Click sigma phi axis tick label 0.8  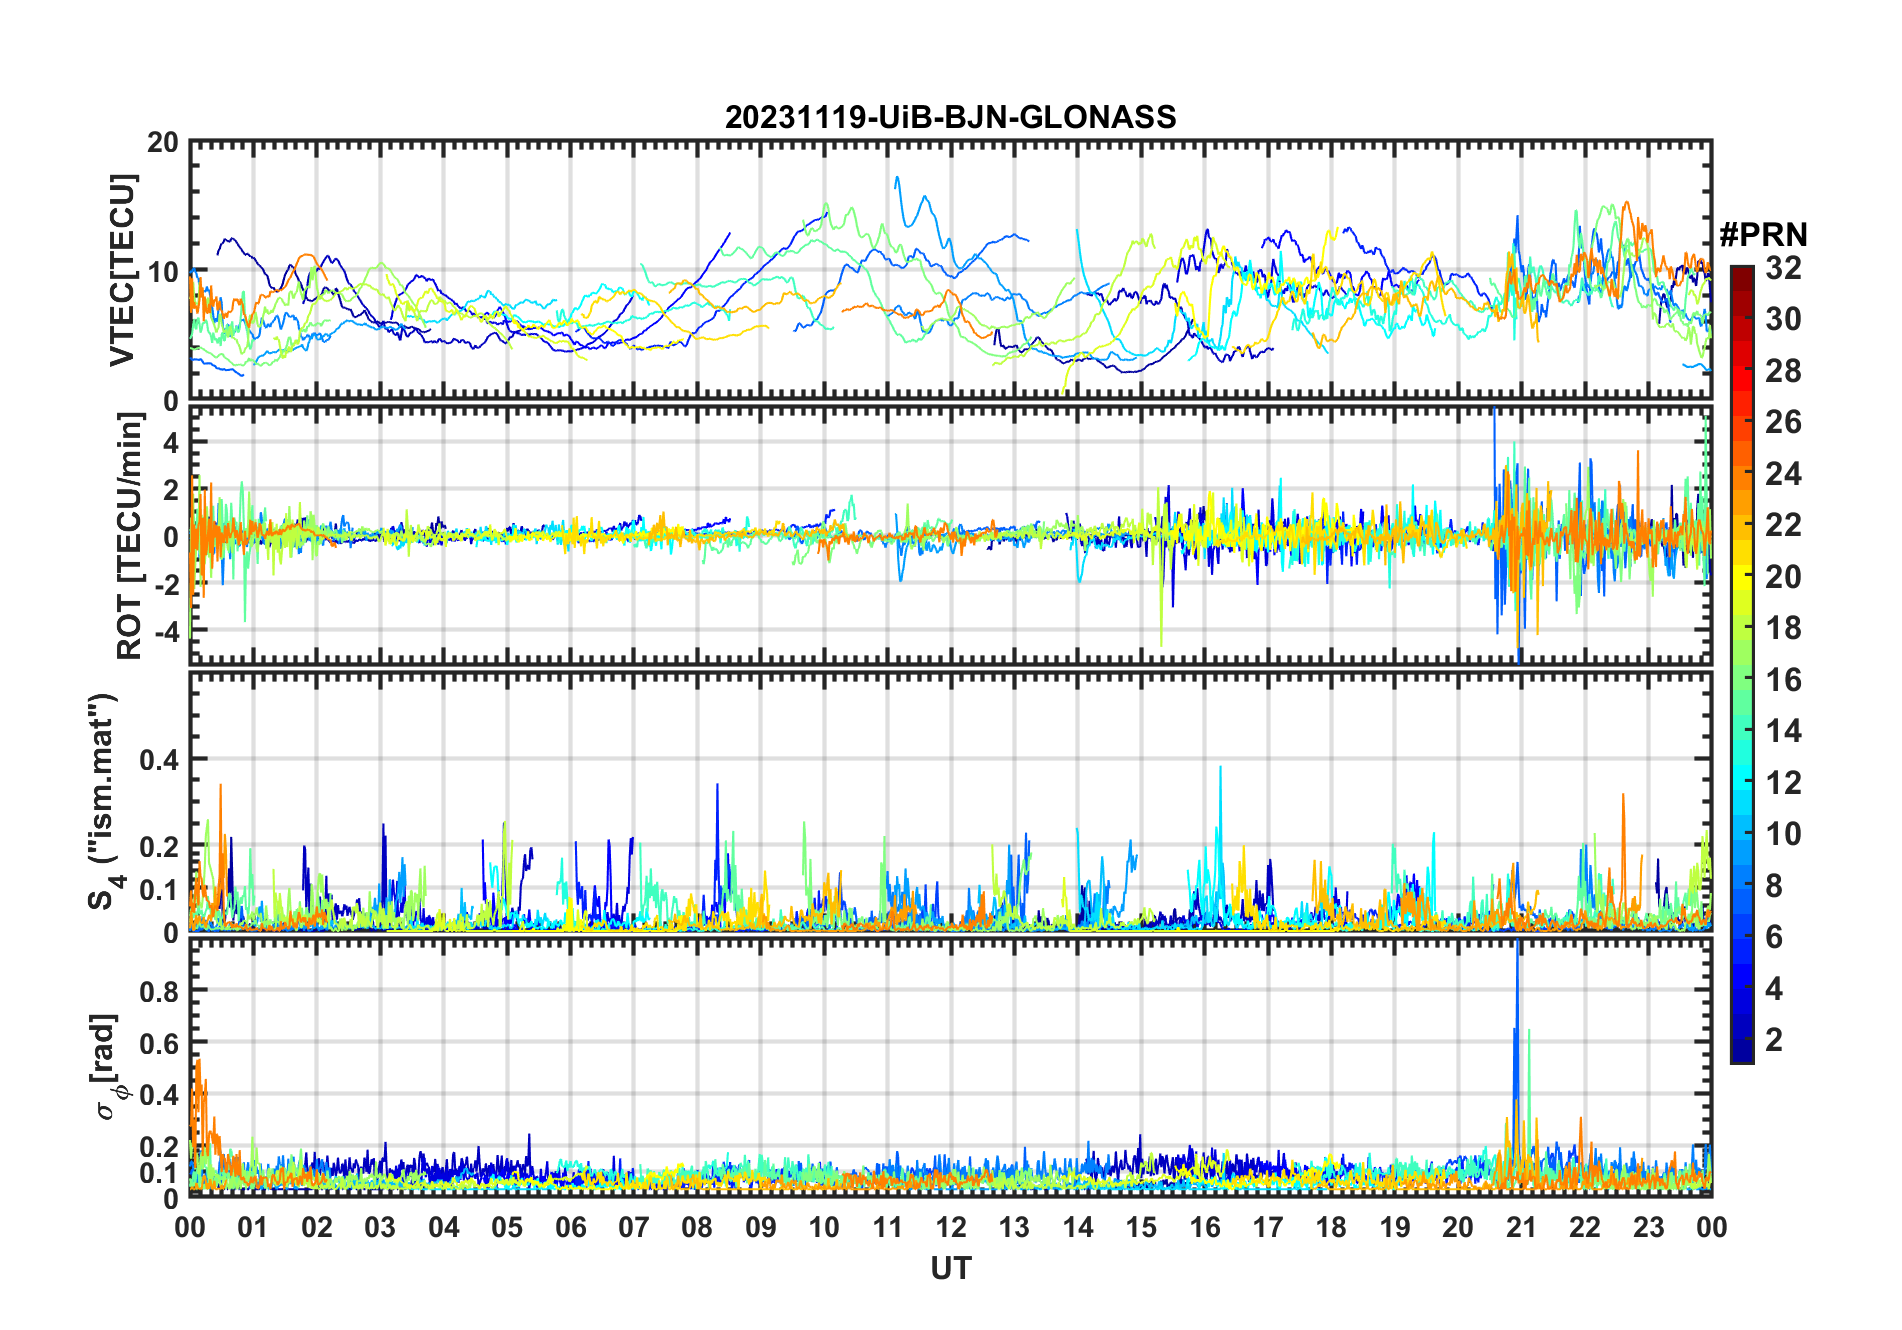tap(159, 991)
